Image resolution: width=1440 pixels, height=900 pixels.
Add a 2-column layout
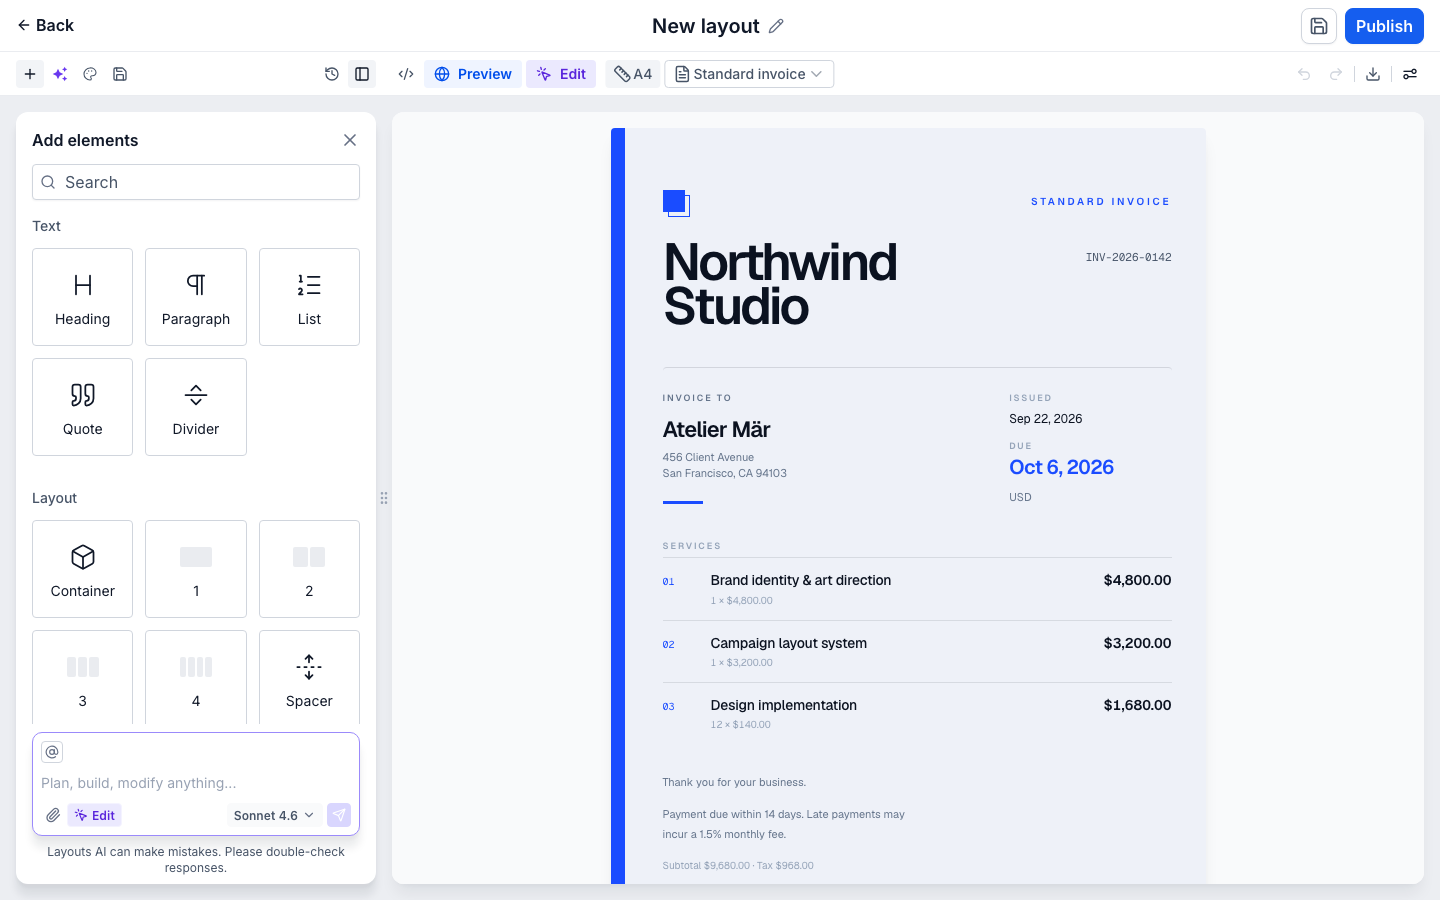(x=309, y=569)
